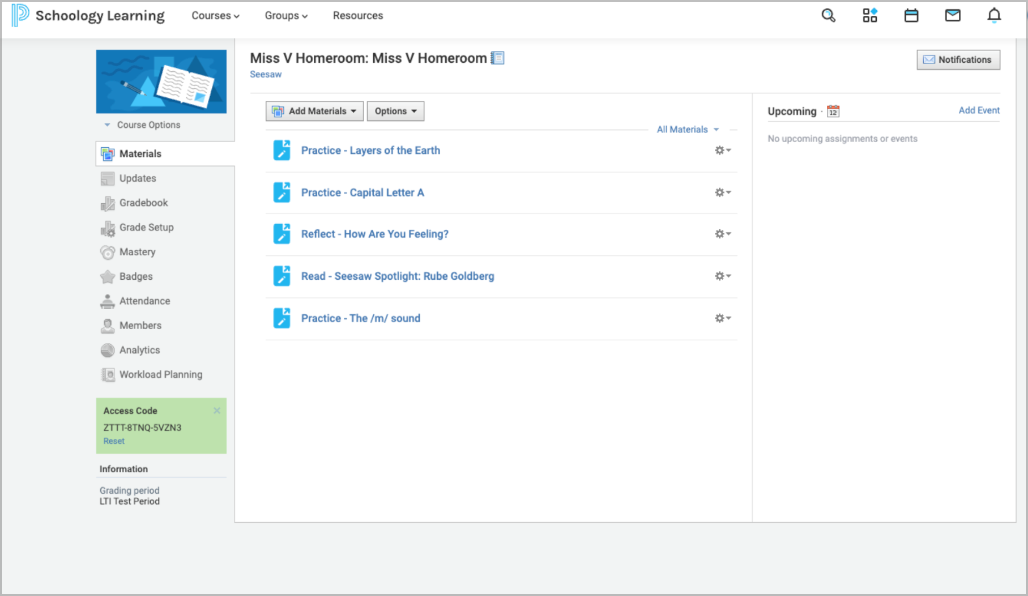Click the Notifications button
Image resolution: width=1028 pixels, height=596 pixels.
click(x=958, y=59)
